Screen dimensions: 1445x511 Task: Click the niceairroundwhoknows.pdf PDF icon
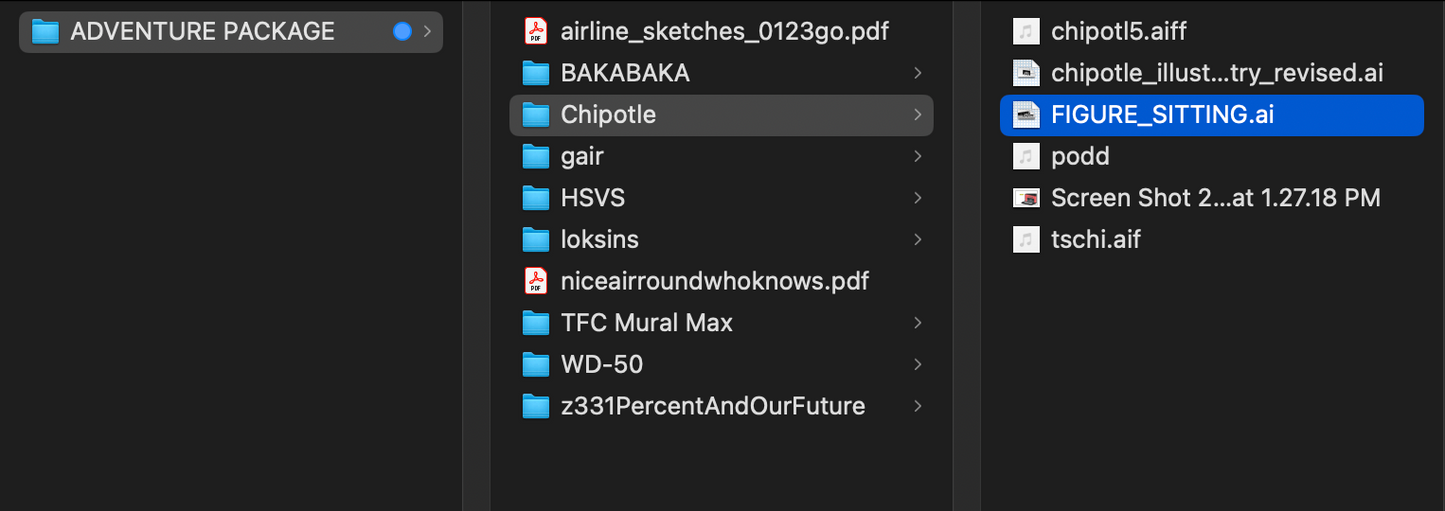coord(537,281)
